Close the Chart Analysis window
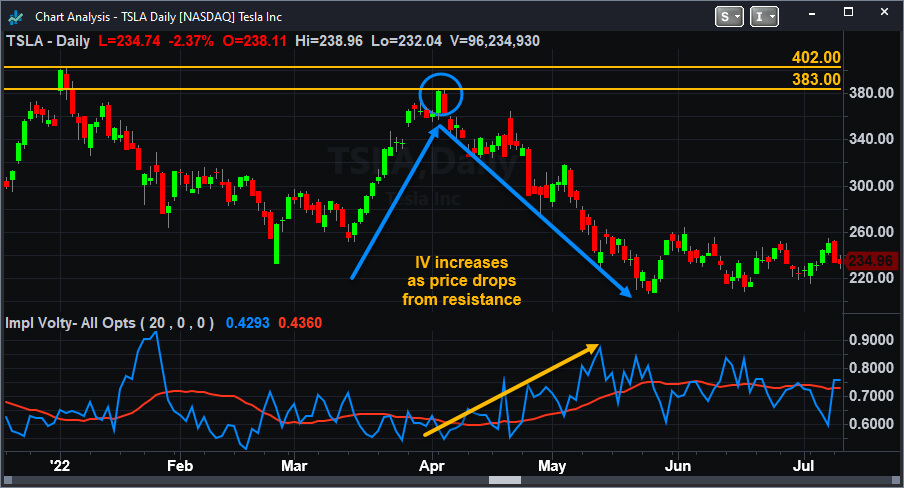The width and height of the screenshot is (904, 488). pyautogui.click(x=884, y=12)
